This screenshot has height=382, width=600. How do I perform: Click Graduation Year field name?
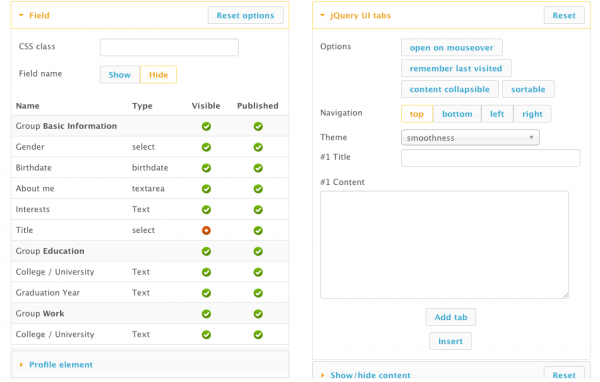click(48, 293)
